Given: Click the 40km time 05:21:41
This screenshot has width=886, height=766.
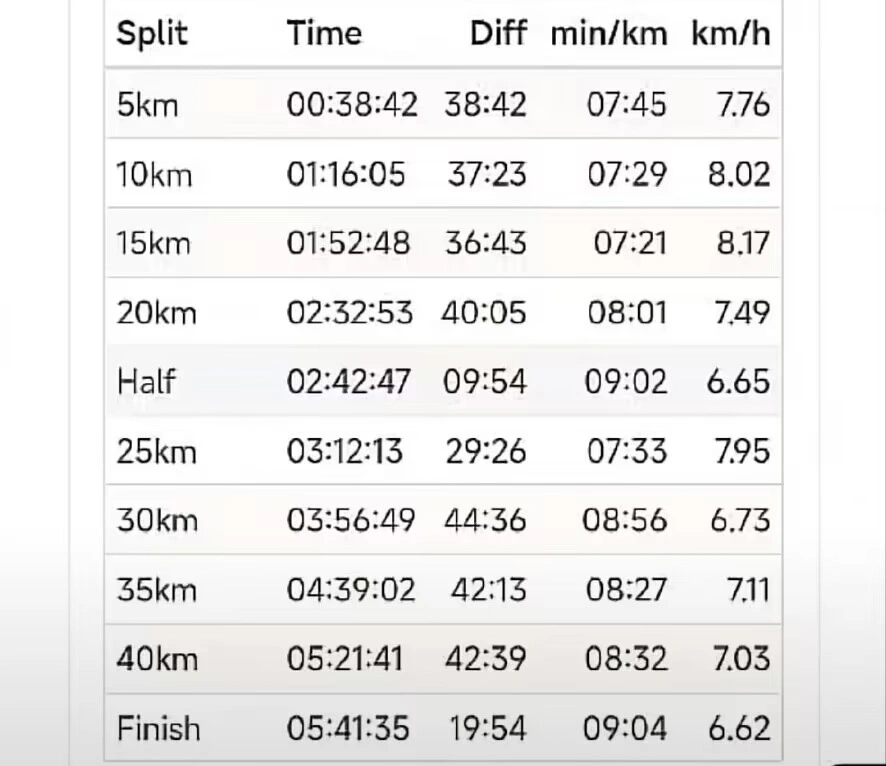Looking at the screenshot, I should click(x=345, y=659).
